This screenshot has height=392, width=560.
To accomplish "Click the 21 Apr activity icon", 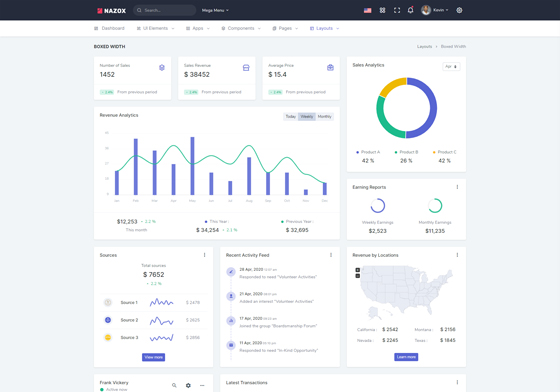I will click(x=231, y=296).
